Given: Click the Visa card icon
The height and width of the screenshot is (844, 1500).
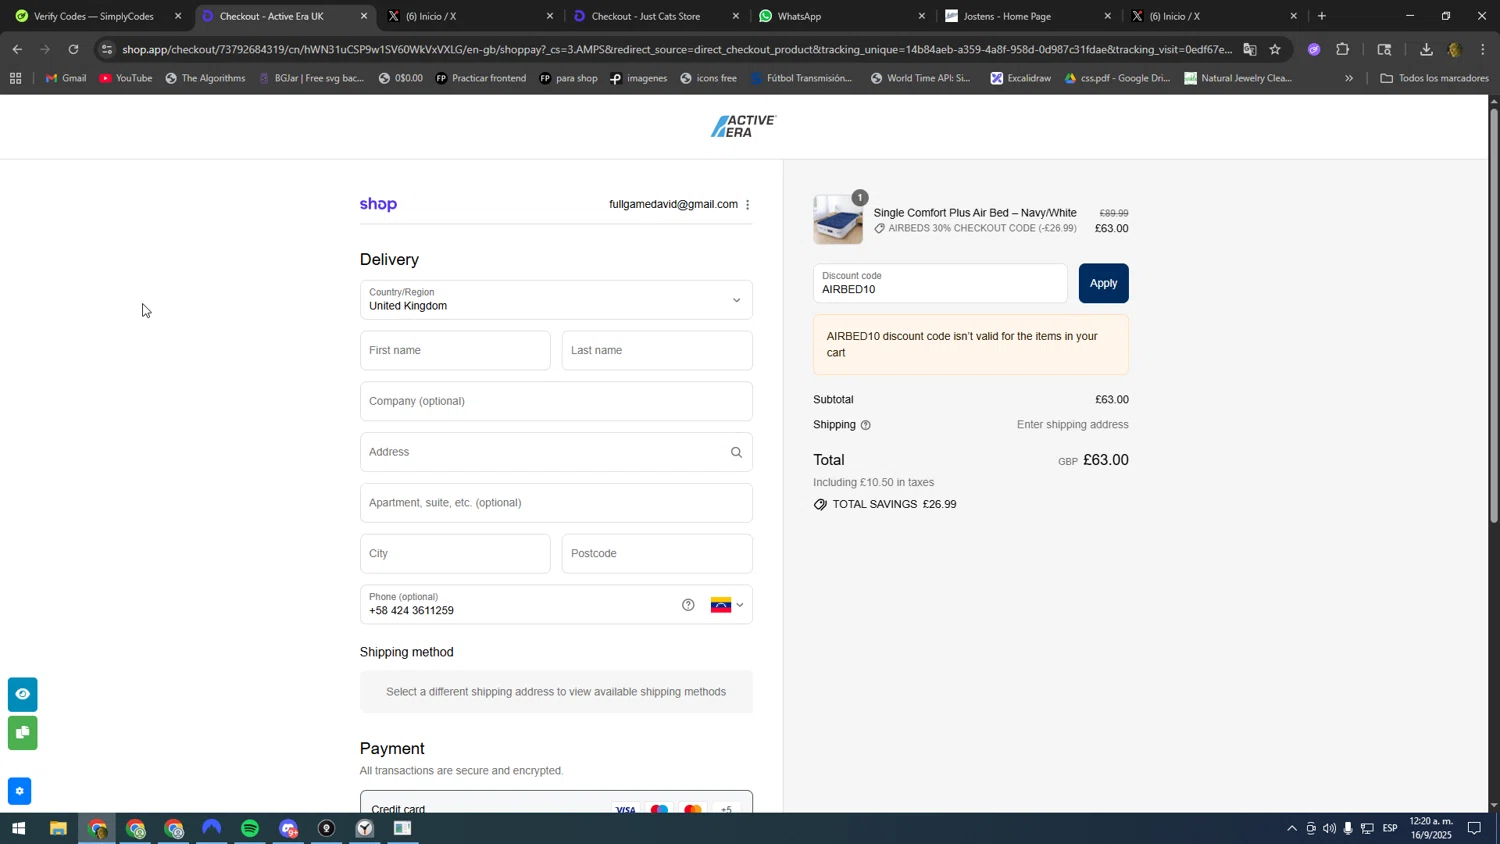Looking at the screenshot, I should tap(626, 810).
